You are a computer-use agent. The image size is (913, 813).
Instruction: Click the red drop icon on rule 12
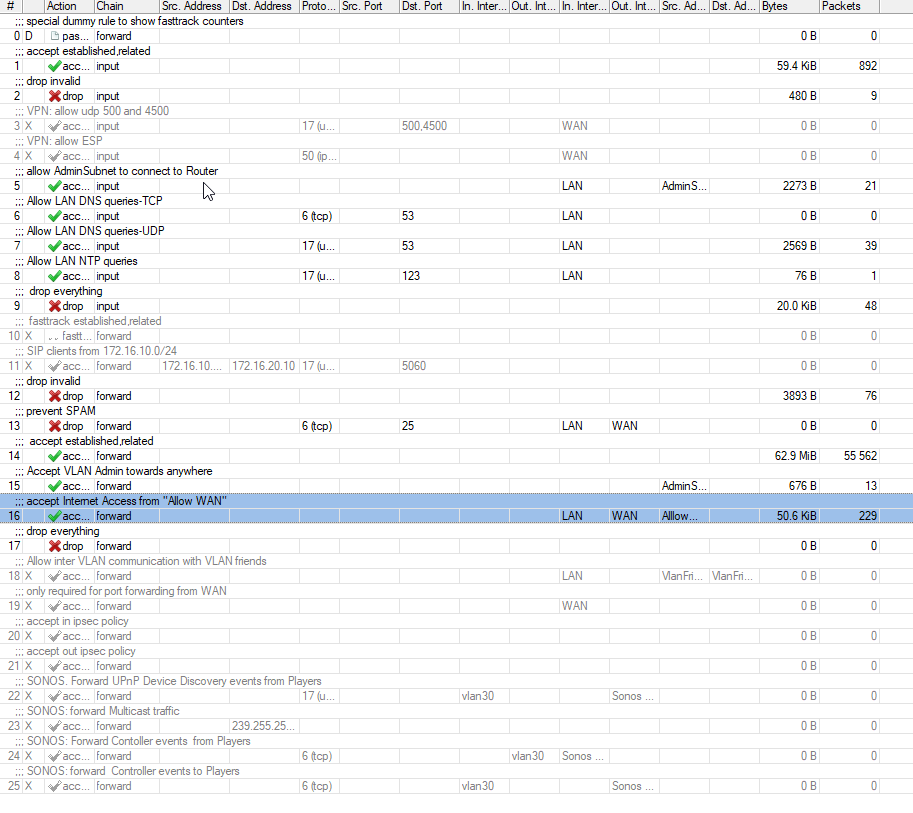click(x=55, y=396)
